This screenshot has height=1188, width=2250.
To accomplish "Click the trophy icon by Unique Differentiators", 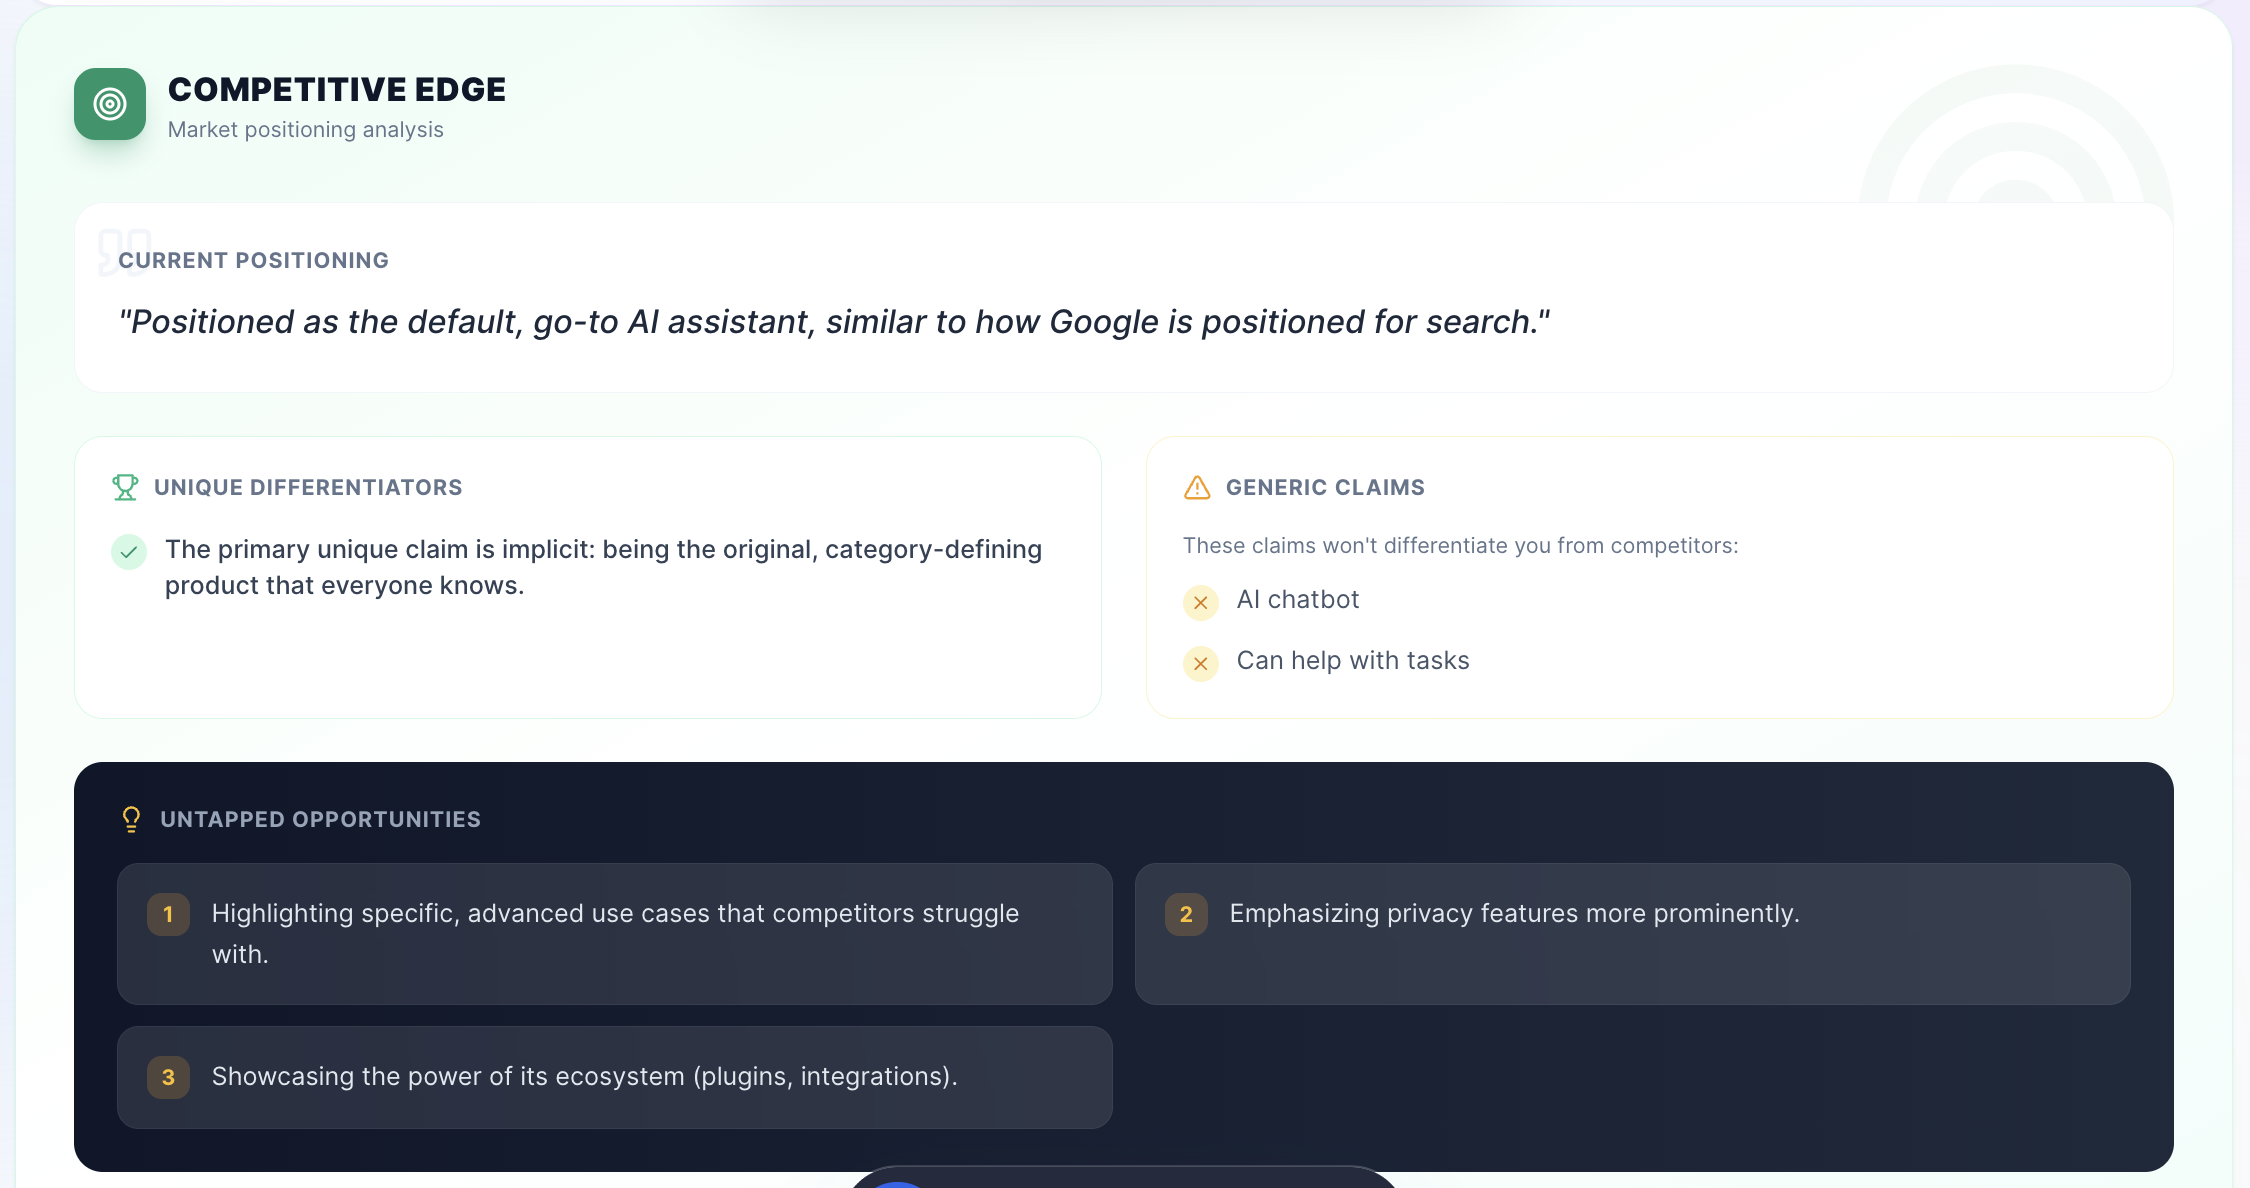I will (125, 487).
